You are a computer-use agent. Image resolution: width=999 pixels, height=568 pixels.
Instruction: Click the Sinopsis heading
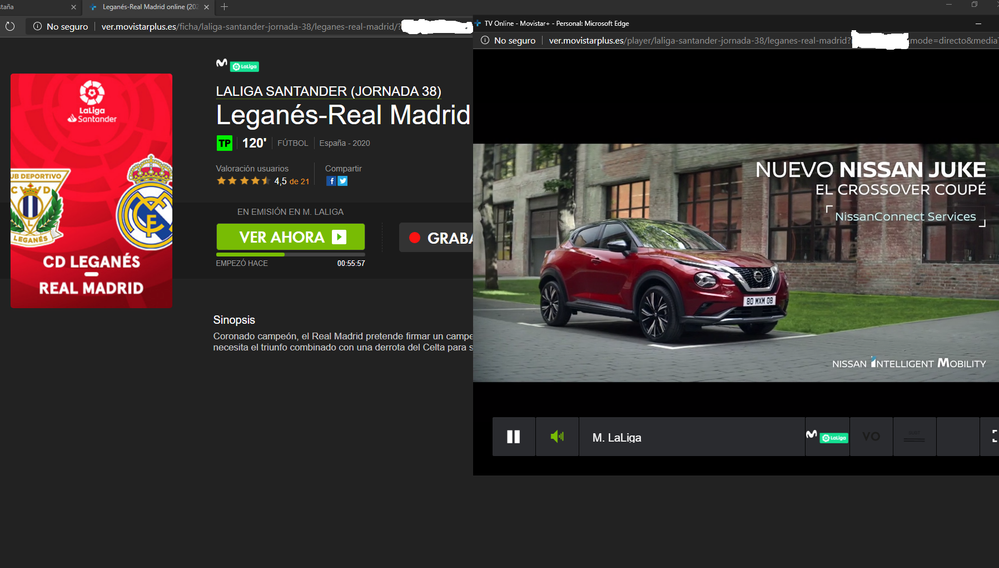234,320
